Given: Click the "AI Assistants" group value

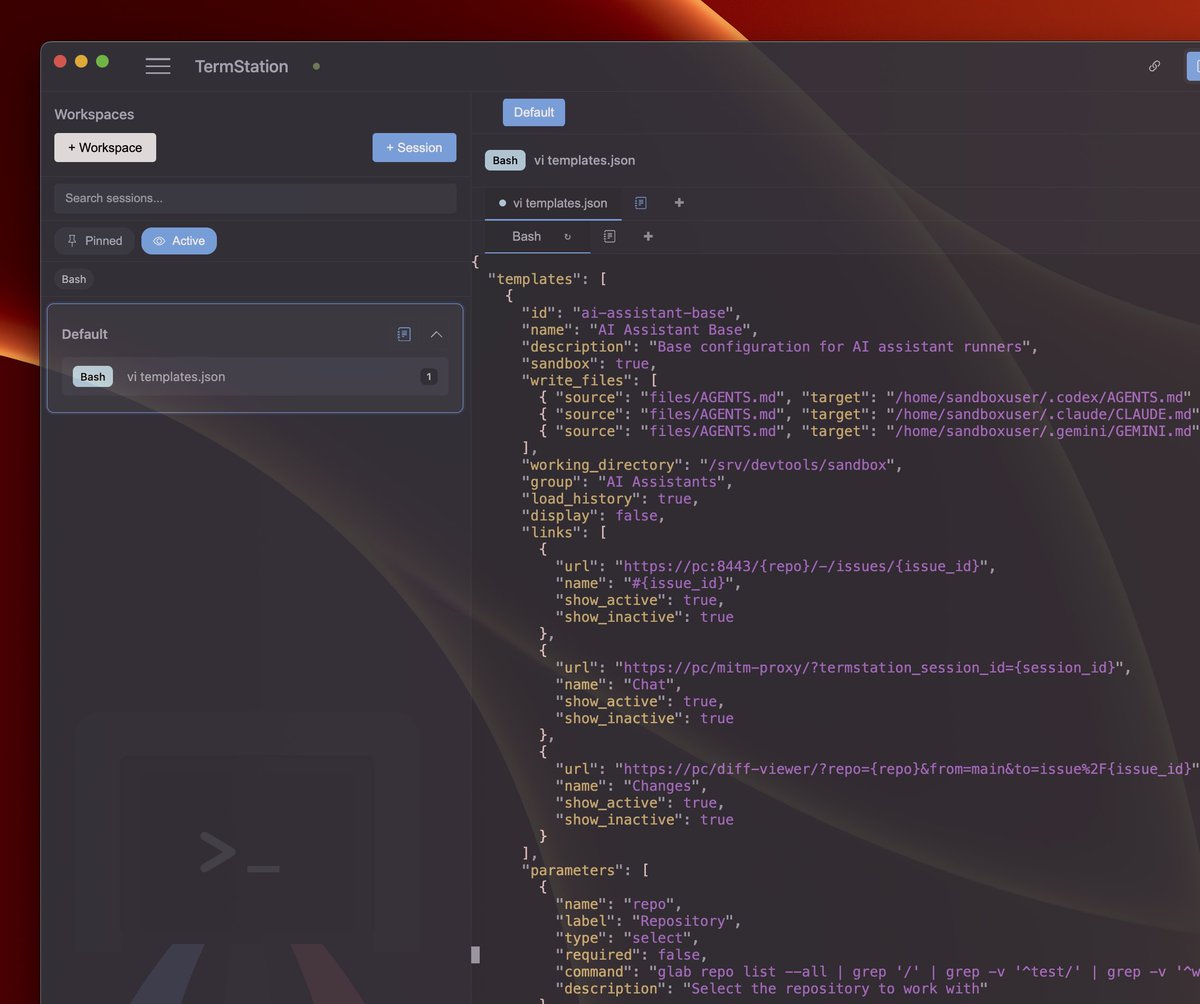Looking at the screenshot, I should (x=660, y=482).
